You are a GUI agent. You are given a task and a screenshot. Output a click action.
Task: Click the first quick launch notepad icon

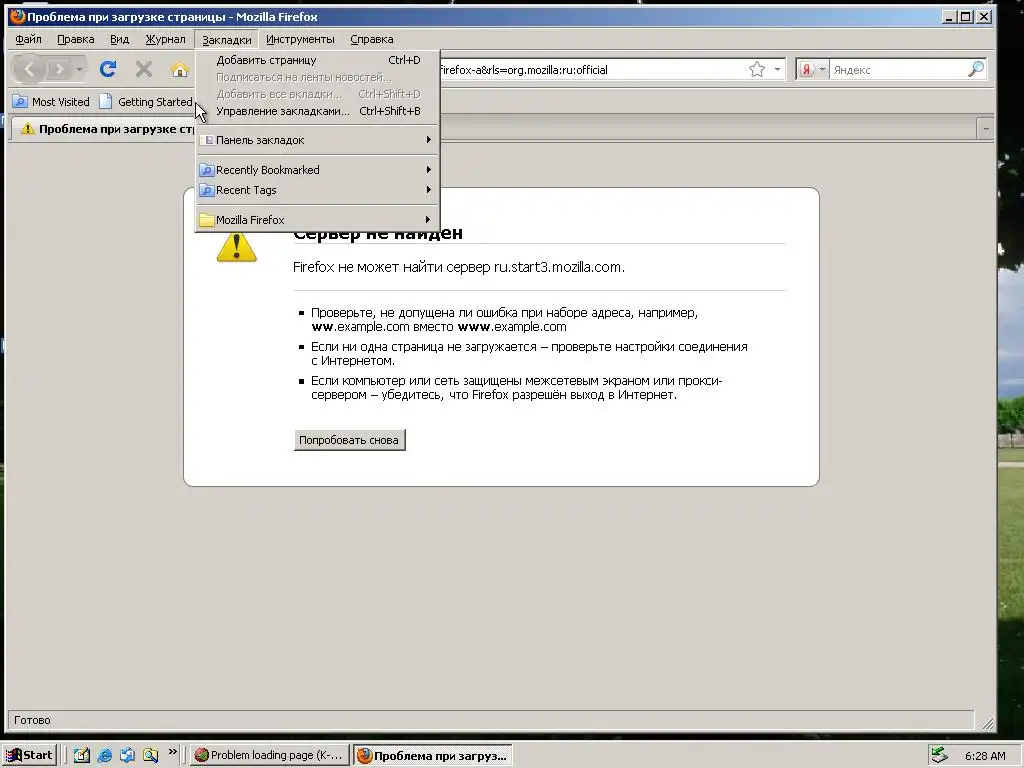pos(82,756)
